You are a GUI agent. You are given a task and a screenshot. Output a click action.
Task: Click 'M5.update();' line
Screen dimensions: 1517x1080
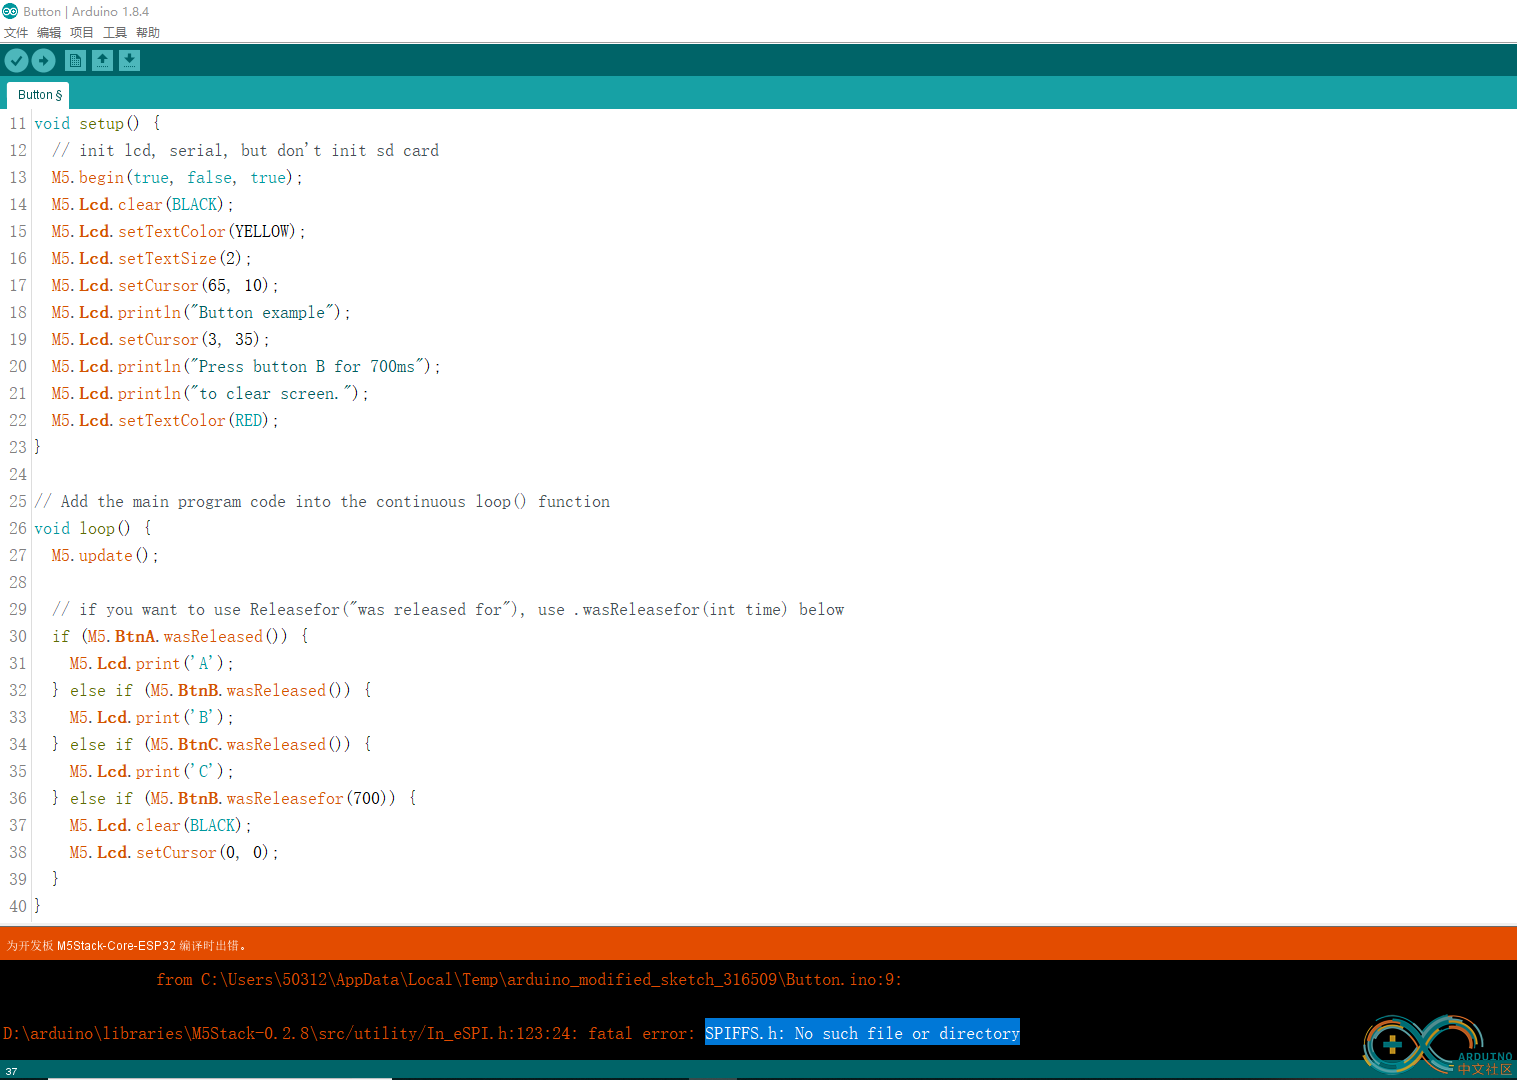105,555
